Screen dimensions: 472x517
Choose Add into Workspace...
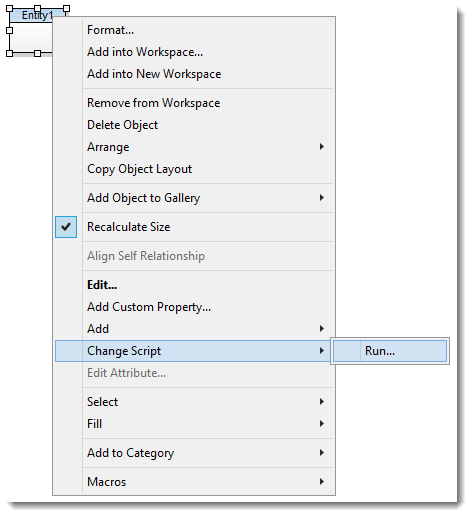click(x=194, y=52)
